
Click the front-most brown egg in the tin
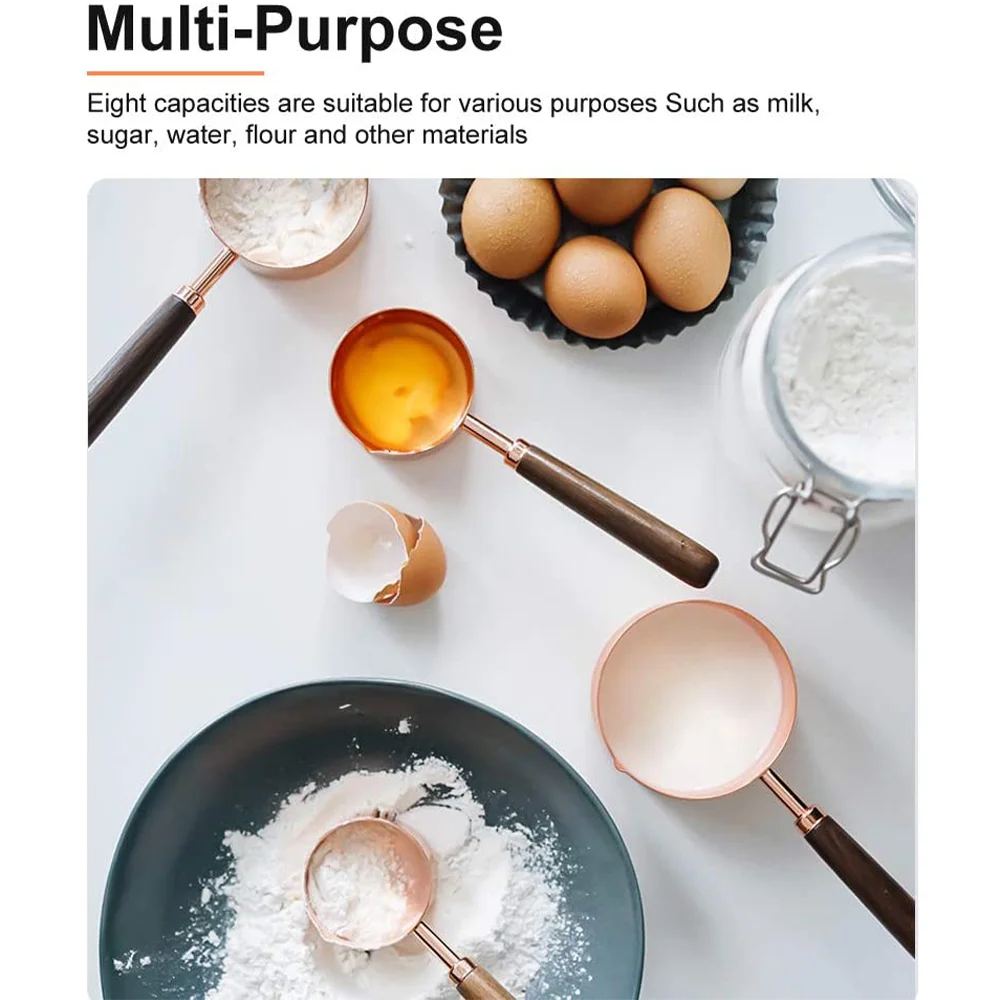(x=595, y=286)
